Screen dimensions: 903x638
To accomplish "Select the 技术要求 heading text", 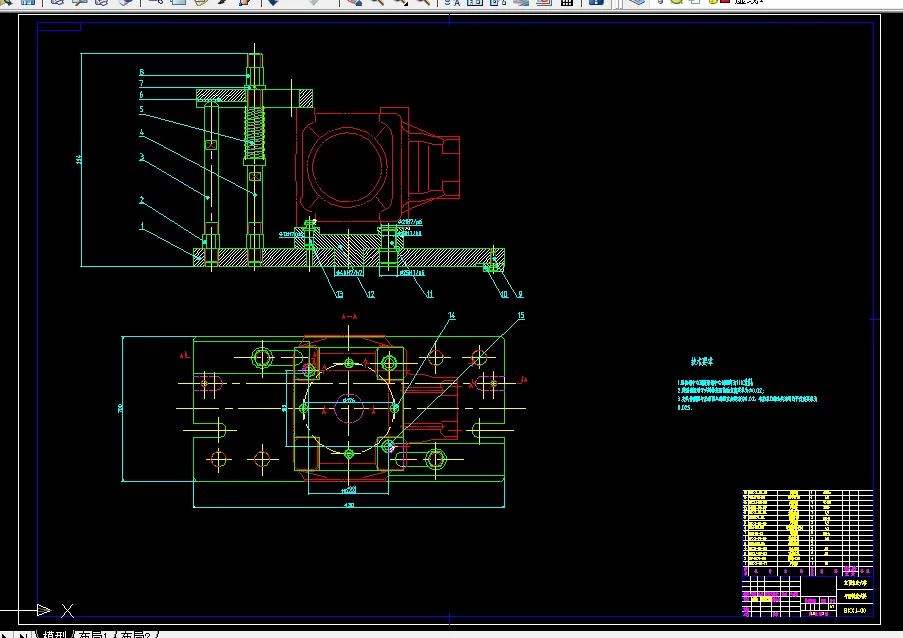I will 702,362.
